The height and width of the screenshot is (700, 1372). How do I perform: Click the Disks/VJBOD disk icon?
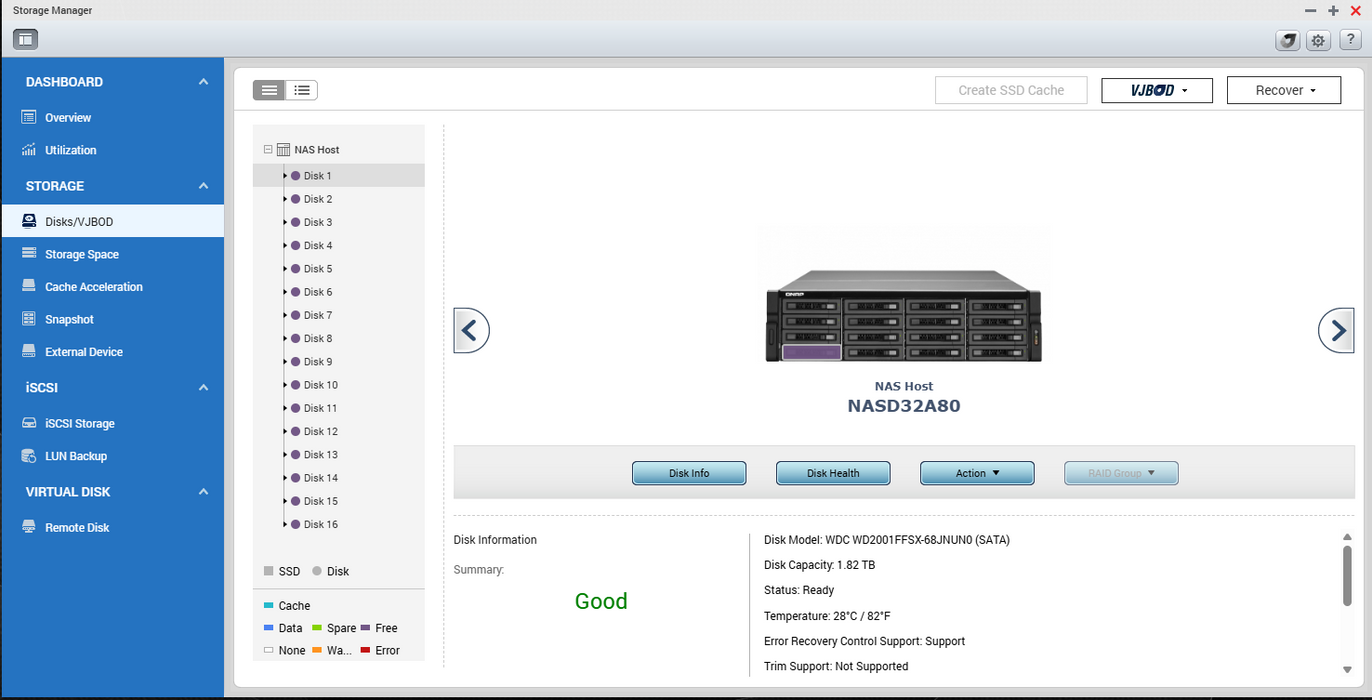[29, 221]
